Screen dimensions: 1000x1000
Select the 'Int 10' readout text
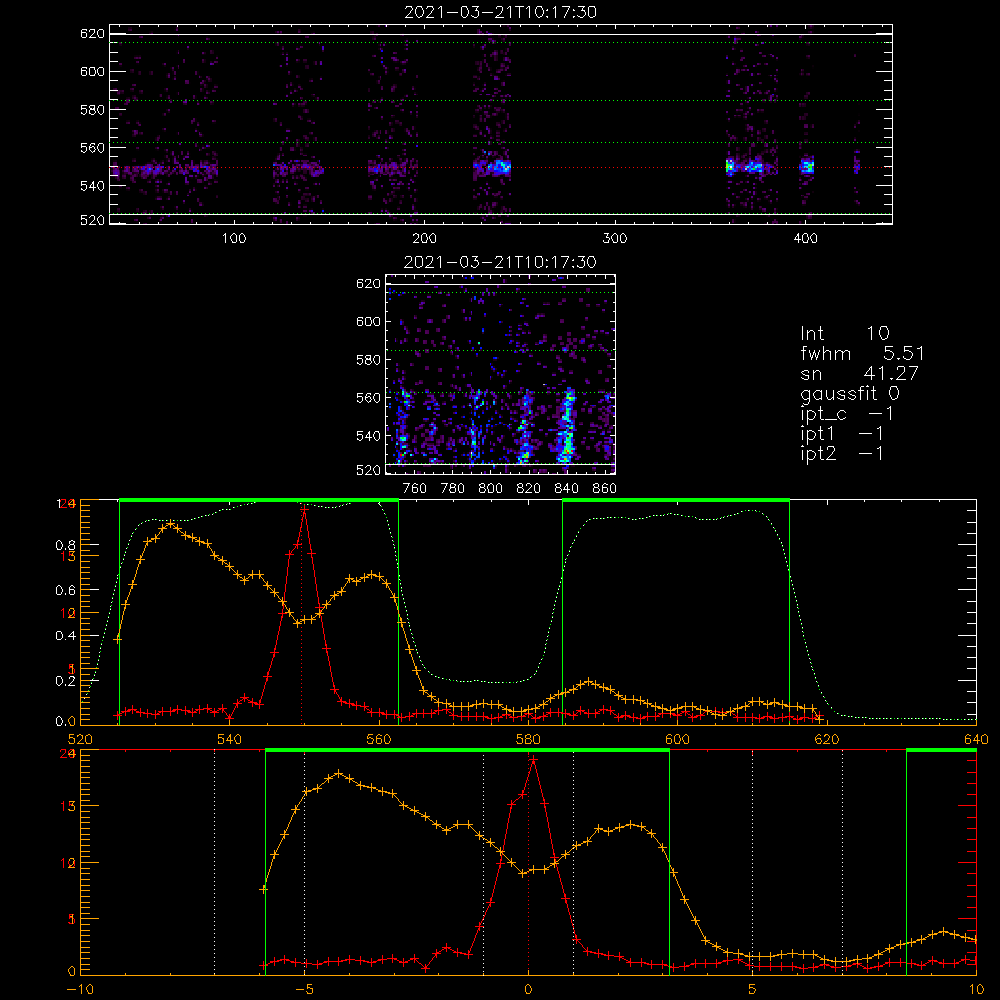click(844, 334)
